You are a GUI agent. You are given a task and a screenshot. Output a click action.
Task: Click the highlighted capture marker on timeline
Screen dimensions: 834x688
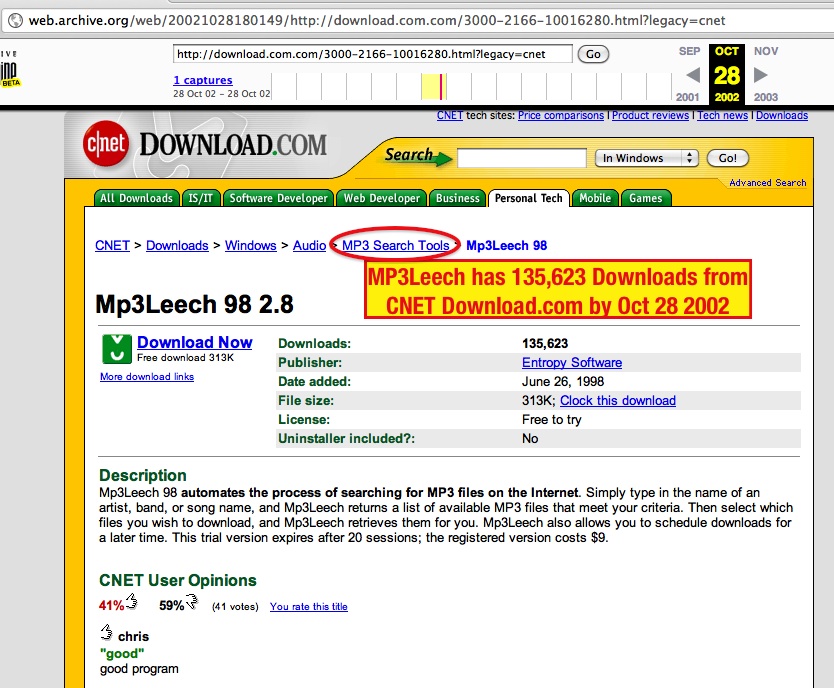[441, 87]
